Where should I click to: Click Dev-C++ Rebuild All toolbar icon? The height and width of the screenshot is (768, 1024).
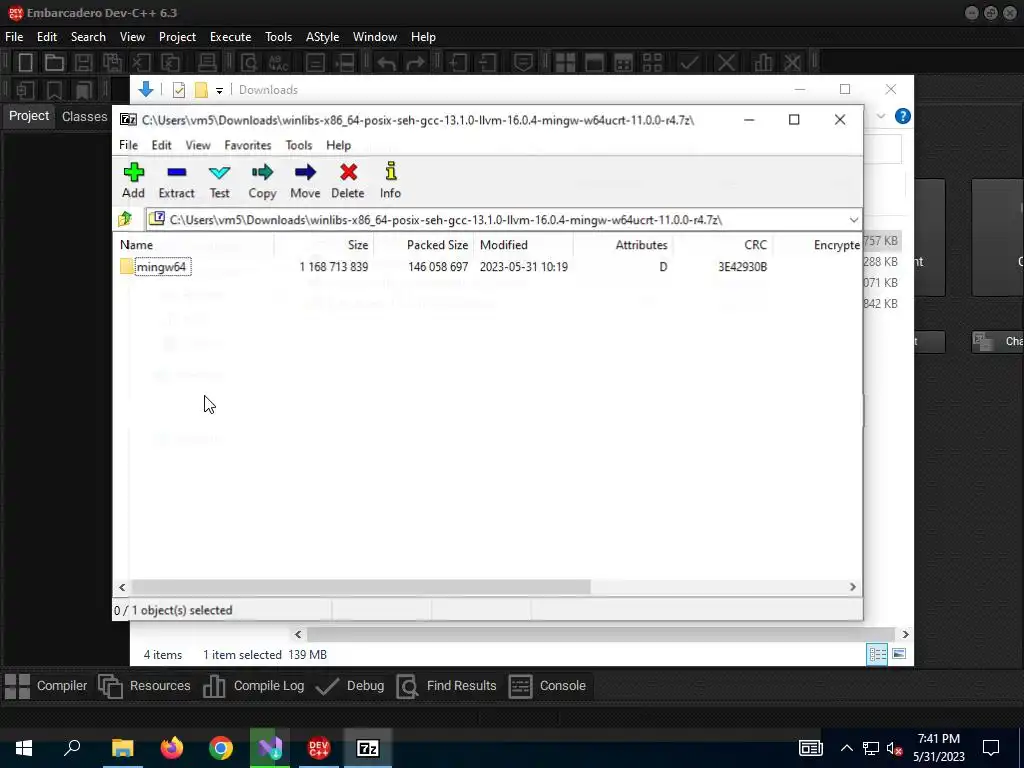coord(652,63)
